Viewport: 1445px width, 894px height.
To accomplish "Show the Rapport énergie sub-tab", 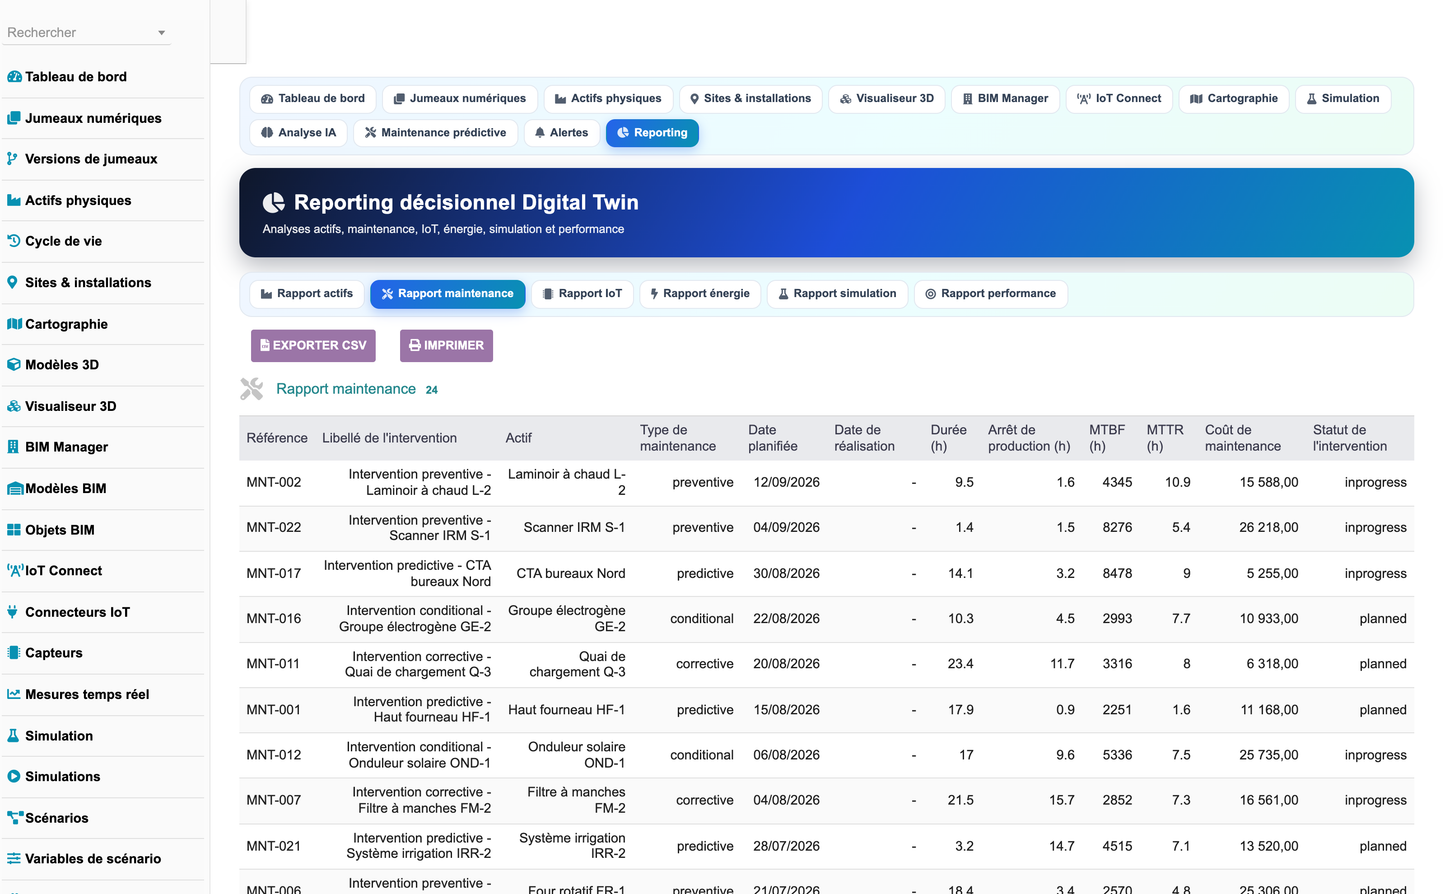I will [700, 294].
